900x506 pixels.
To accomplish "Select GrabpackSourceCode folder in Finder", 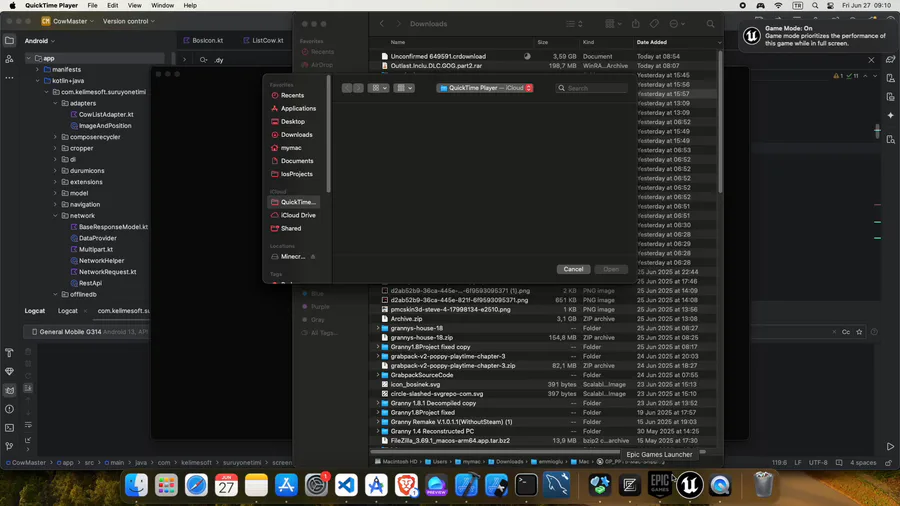I will (422, 375).
